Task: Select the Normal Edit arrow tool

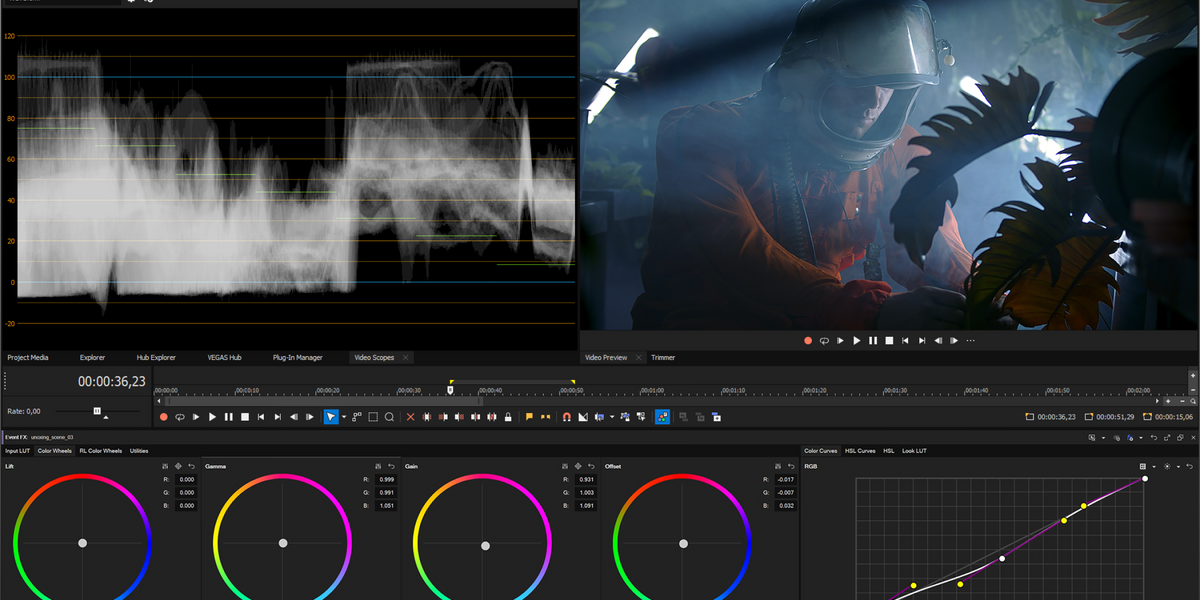Action: [330, 417]
